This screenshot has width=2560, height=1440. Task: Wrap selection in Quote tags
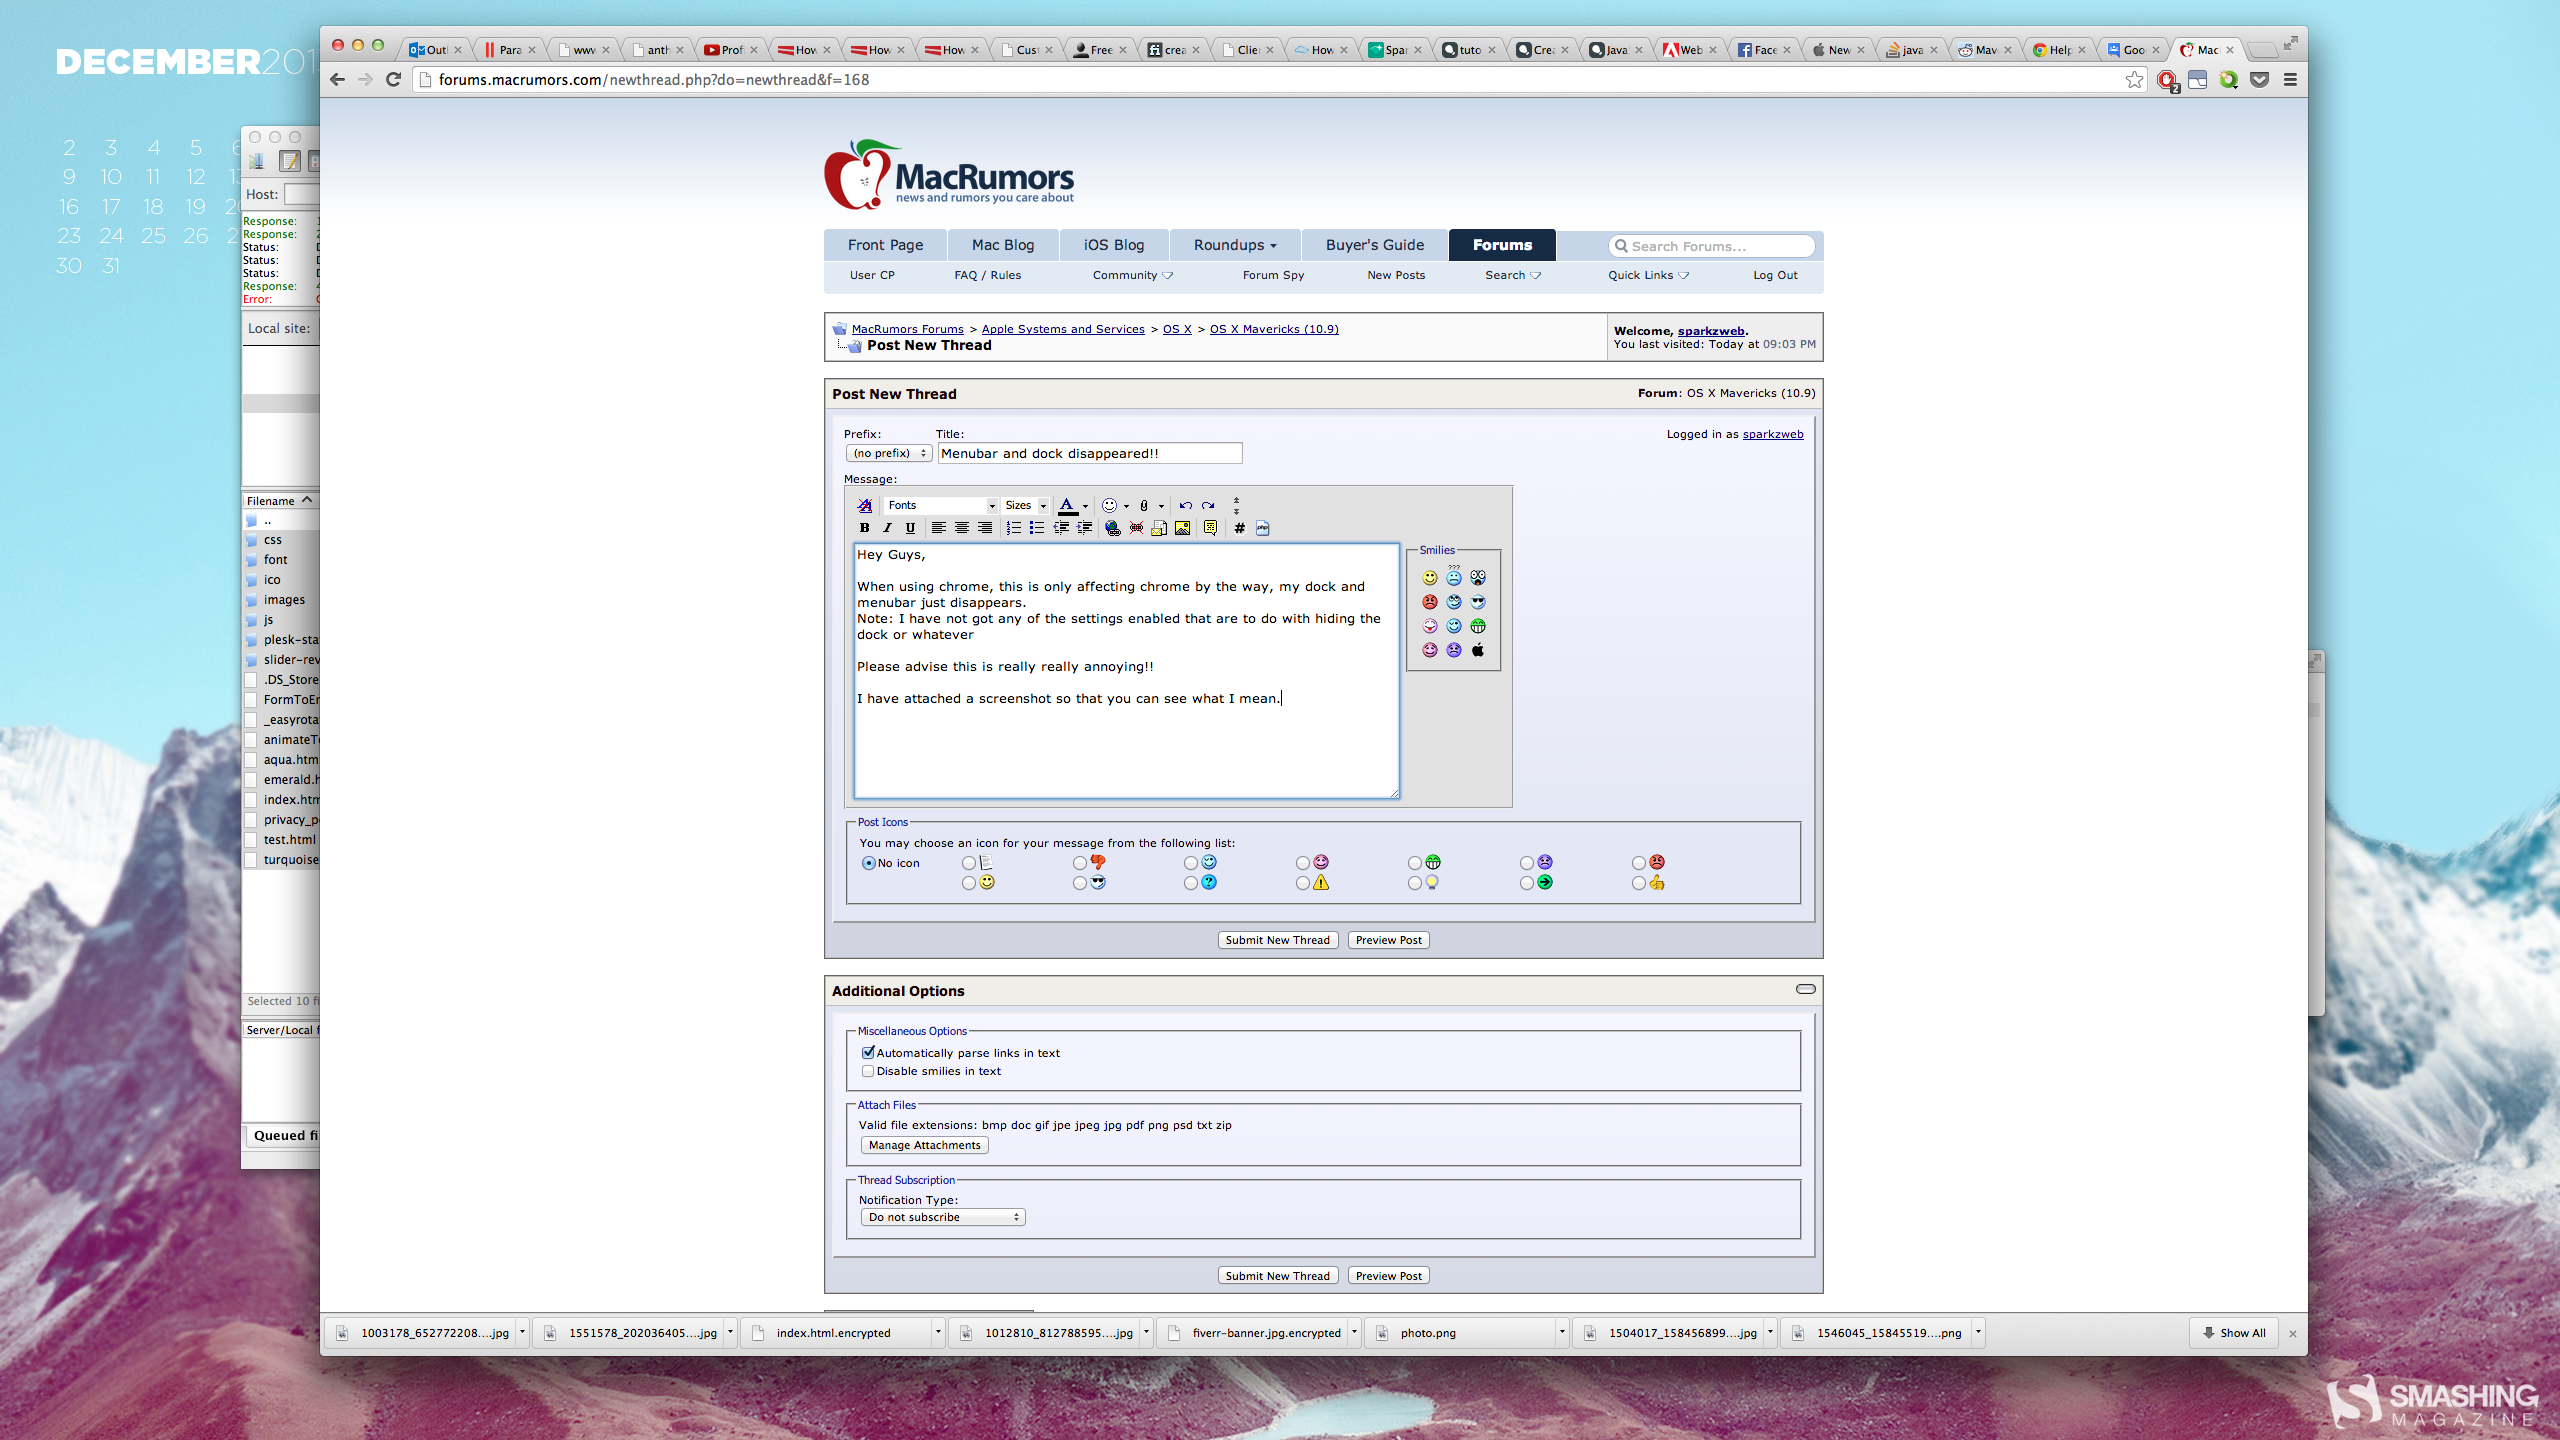pos(1210,528)
